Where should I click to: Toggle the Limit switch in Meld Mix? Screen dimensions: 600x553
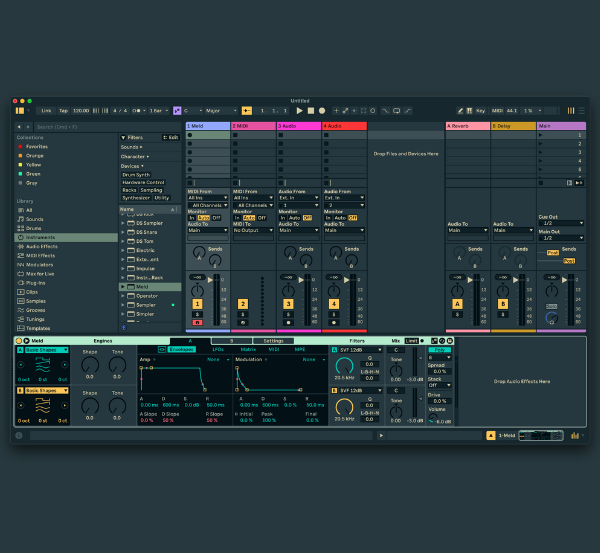click(x=412, y=341)
